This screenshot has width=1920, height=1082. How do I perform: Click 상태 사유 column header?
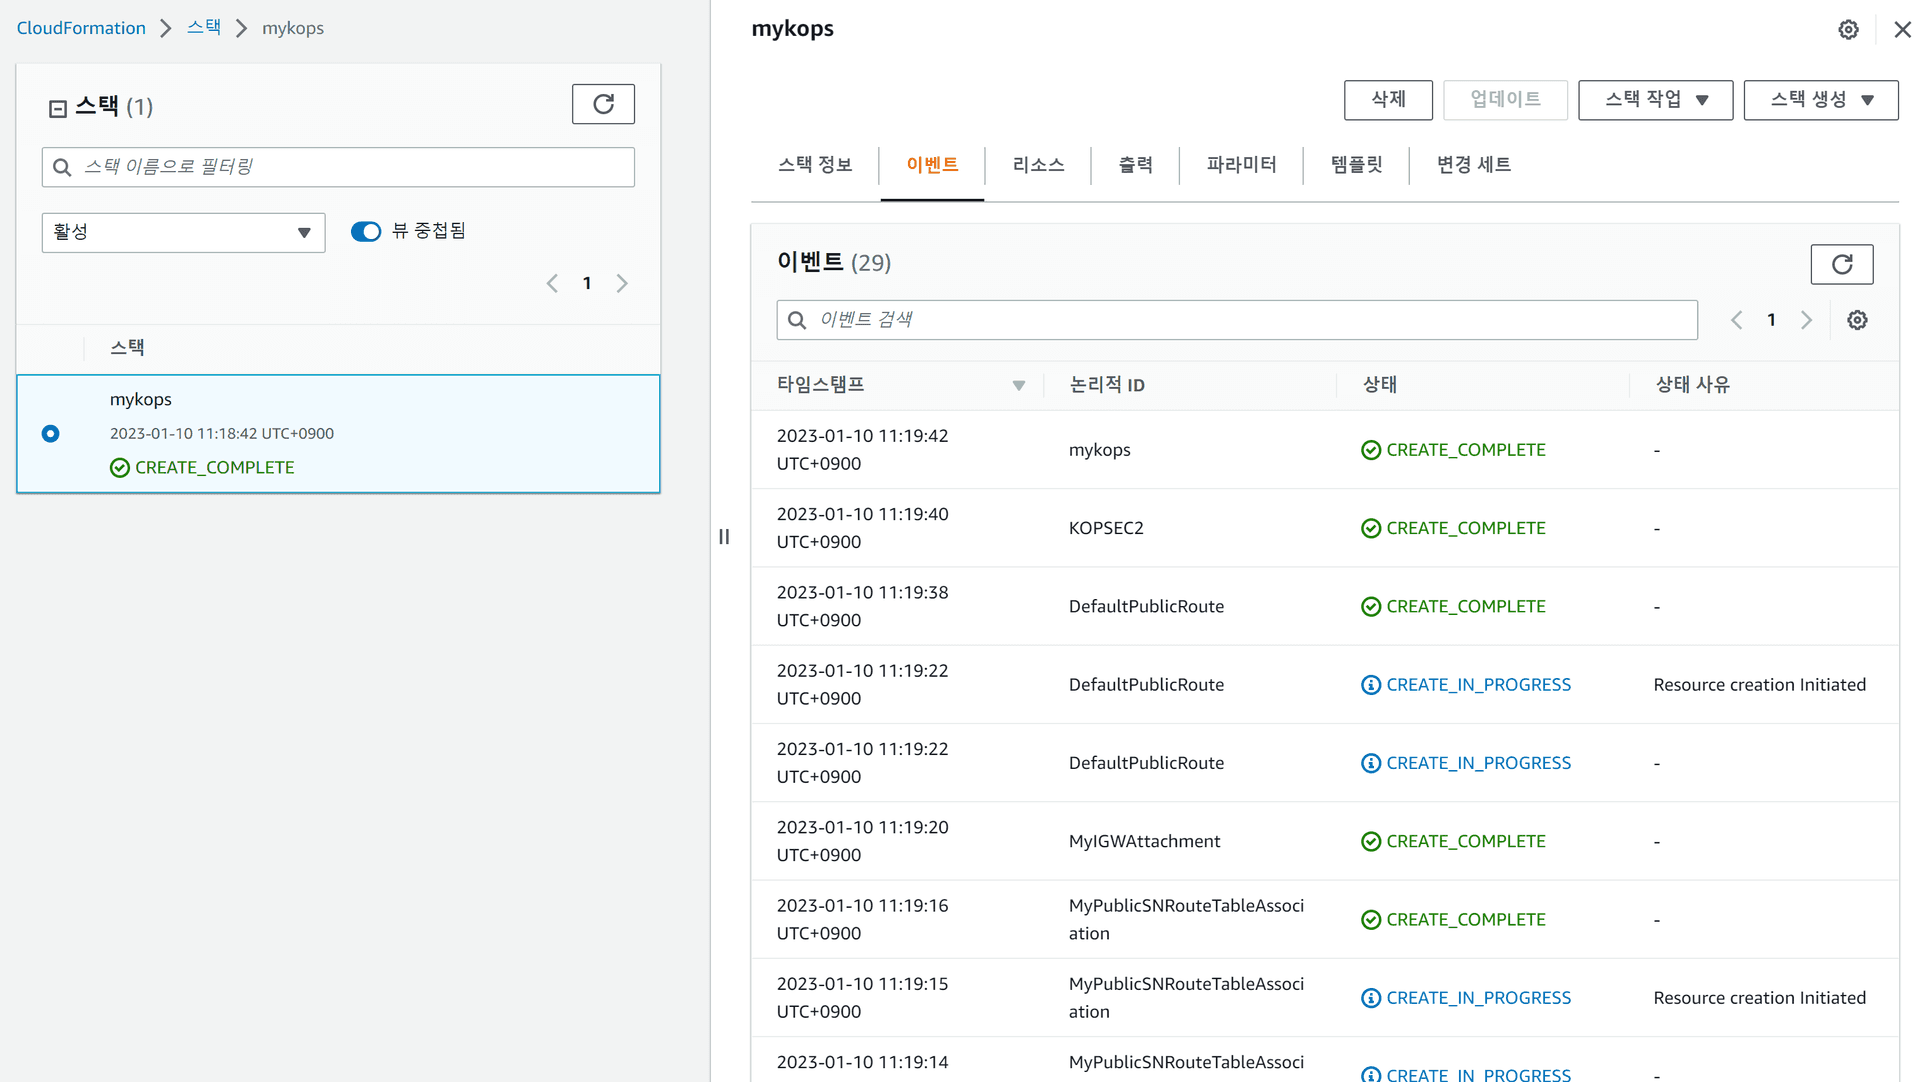[1692, 385]
